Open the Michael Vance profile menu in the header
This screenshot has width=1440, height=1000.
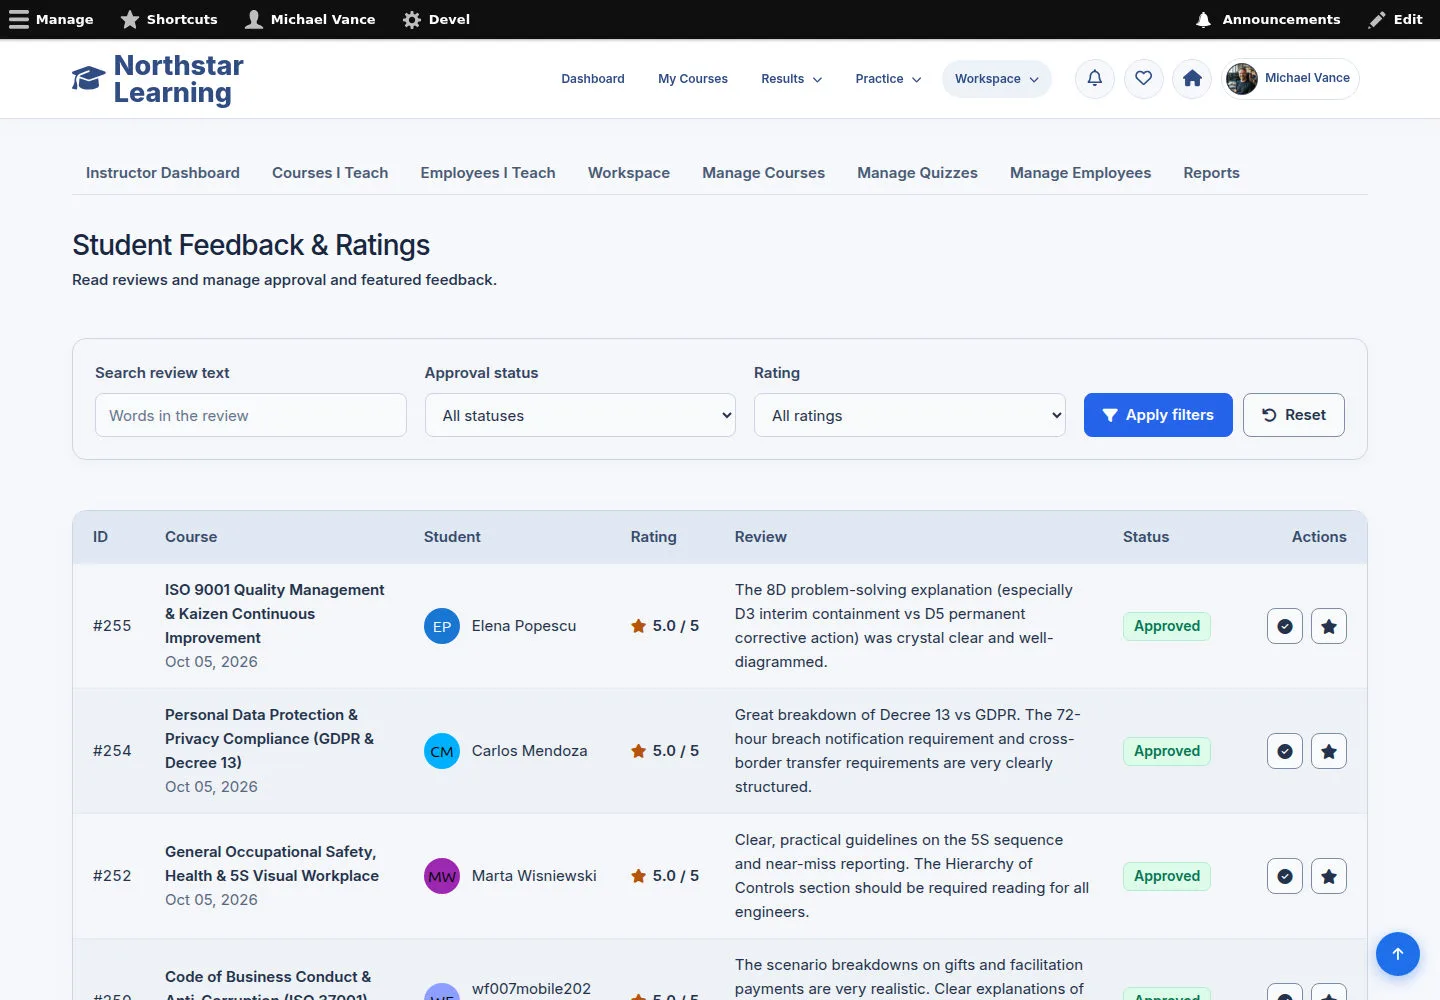(x=1290, y=78)
